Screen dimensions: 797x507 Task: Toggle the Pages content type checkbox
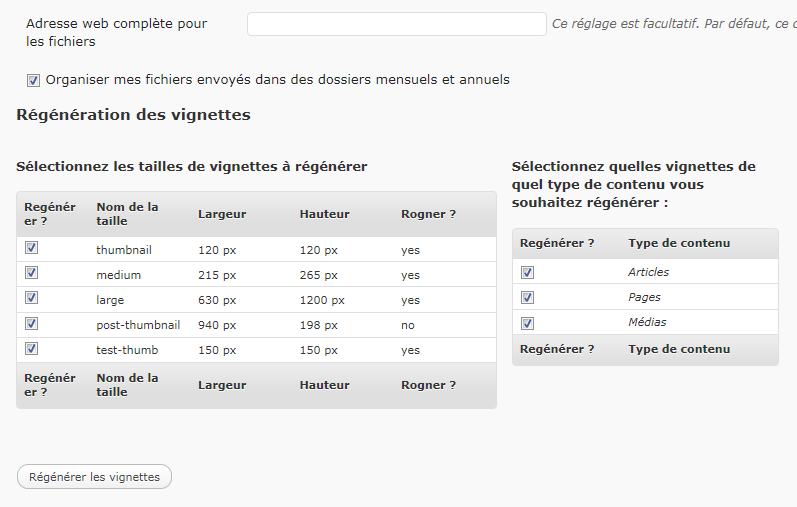pos(528,297)
